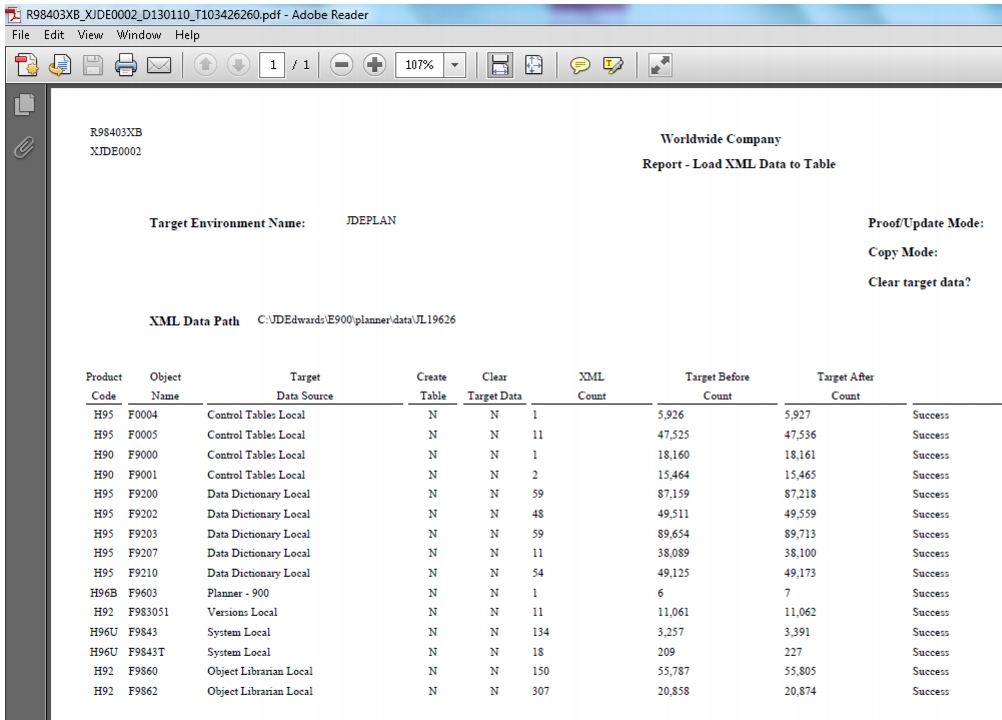Click the Copy Mode label
1002x720 pixels.
[x=903, y=252]
